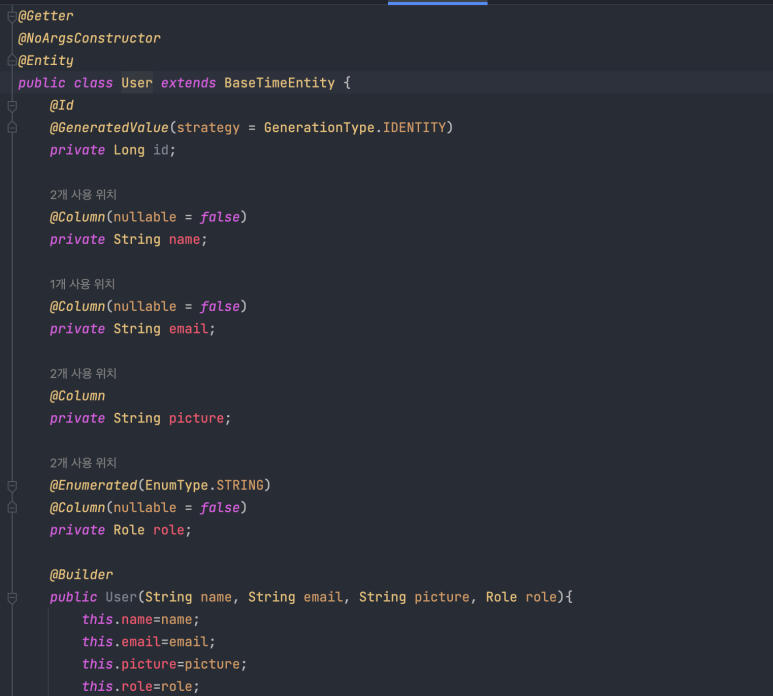Click the 'String email' constructor parameter
The image size is (773, 696).
pyautogui.click(x=295, y=597)
